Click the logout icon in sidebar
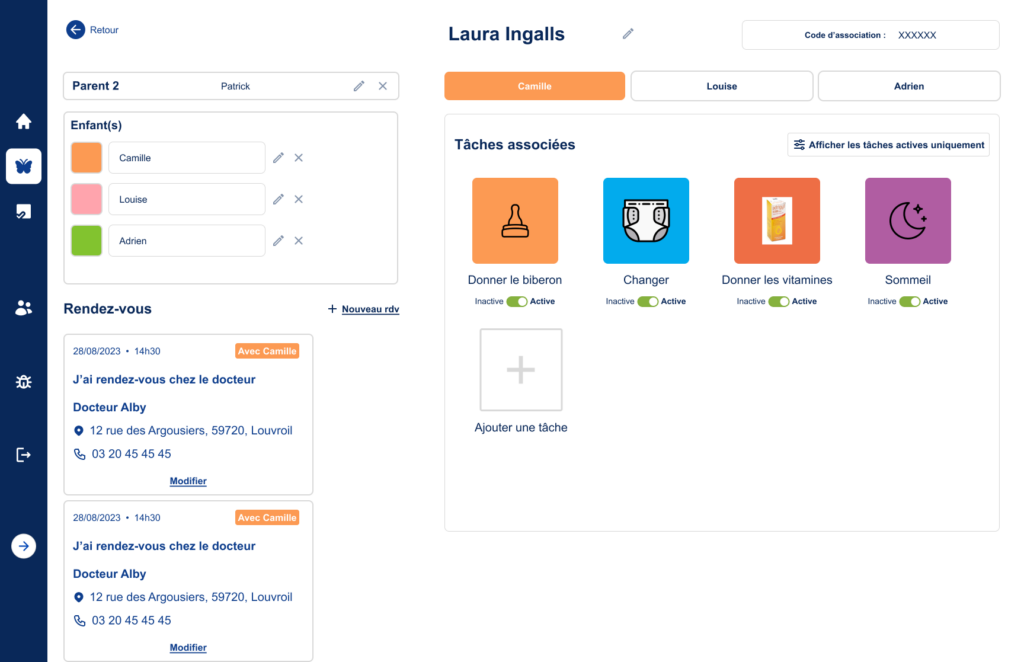This screenshot has width=1024, height=662. click(x=24, y=455)
